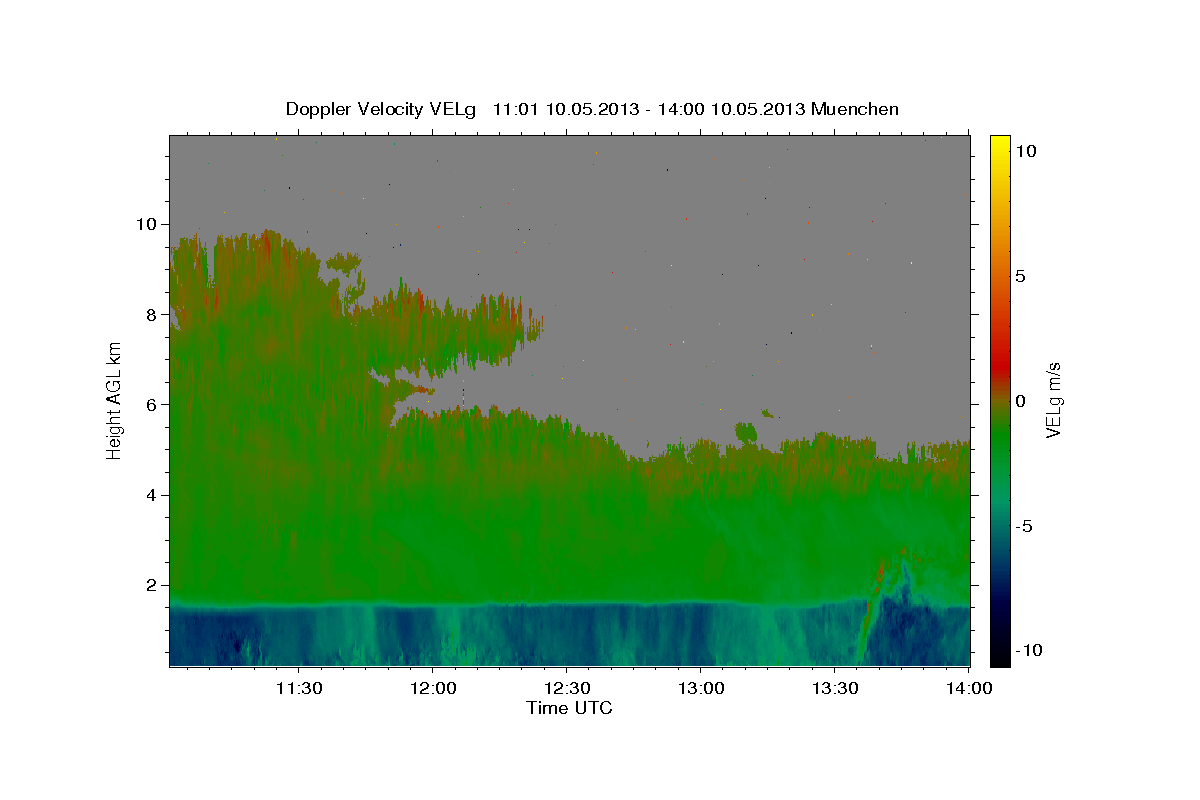Click the 13:30 time tick label

tap(834, 689)
